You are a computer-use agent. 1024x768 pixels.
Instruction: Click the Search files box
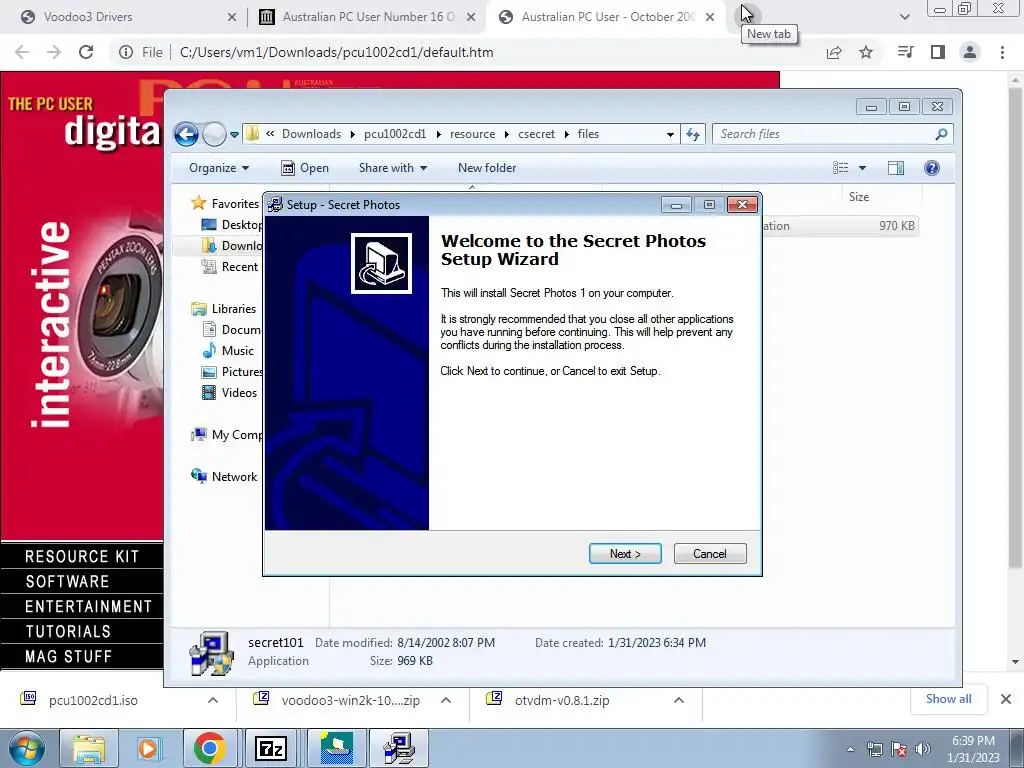833,134
